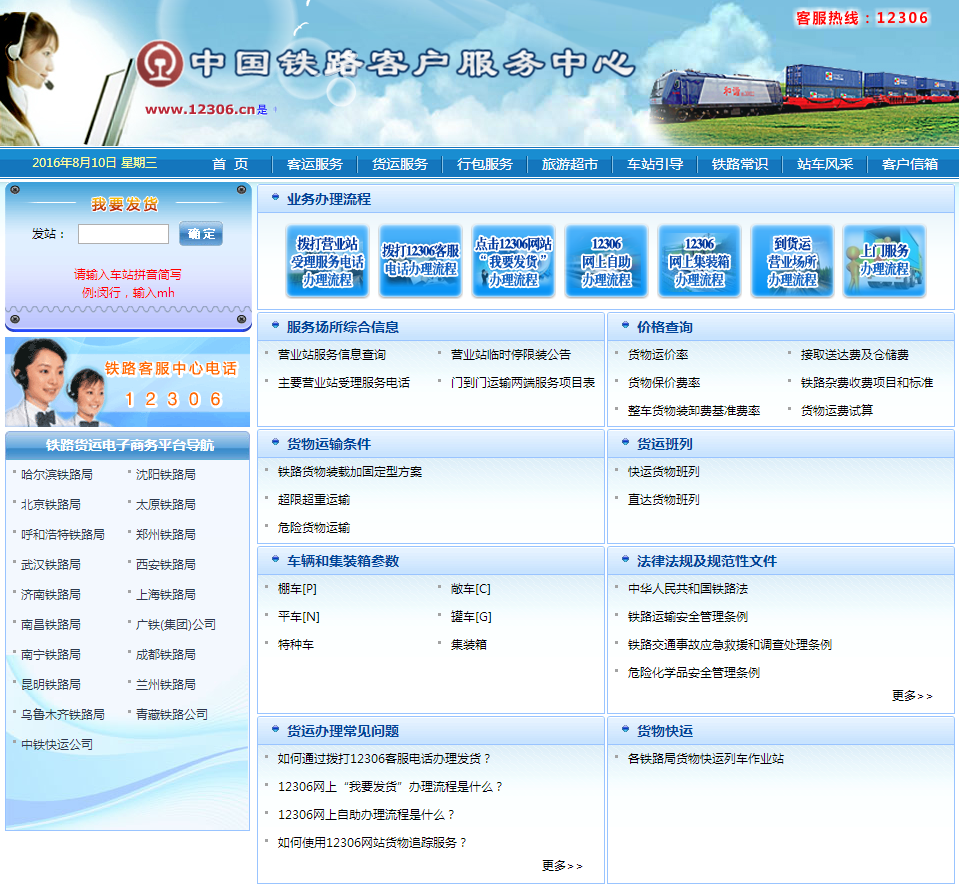The width and height of the screenshot is (959, 887).
Task: Open 铁路杂费收费项目和标准 link
Action: 867,383
